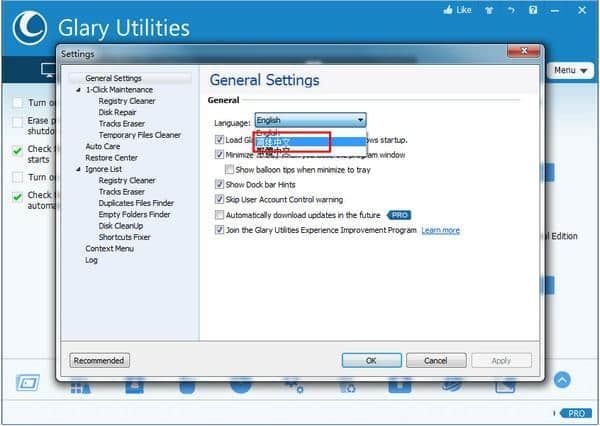Collapse the Ignore List tree node

pos(77,169)
